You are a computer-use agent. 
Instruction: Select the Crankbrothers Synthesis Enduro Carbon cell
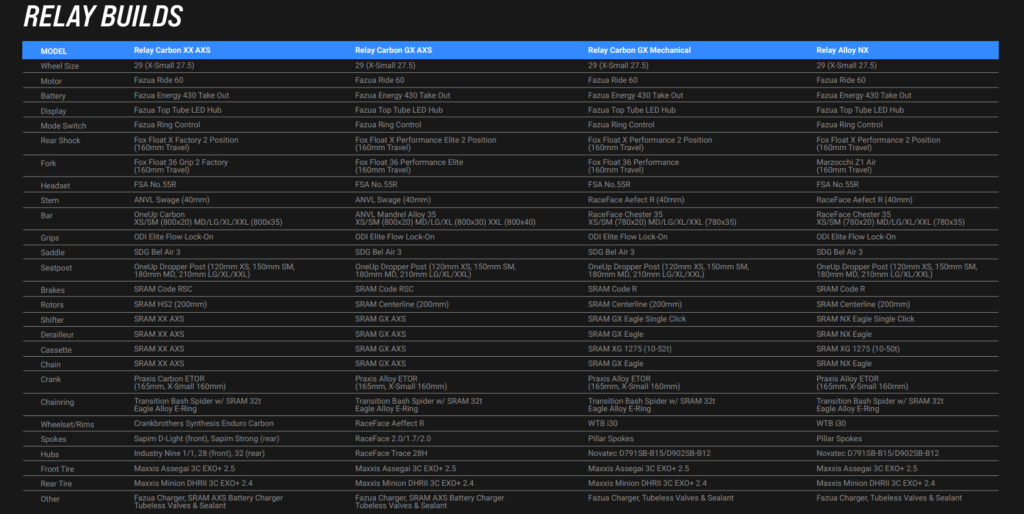[x=204, y=424]
